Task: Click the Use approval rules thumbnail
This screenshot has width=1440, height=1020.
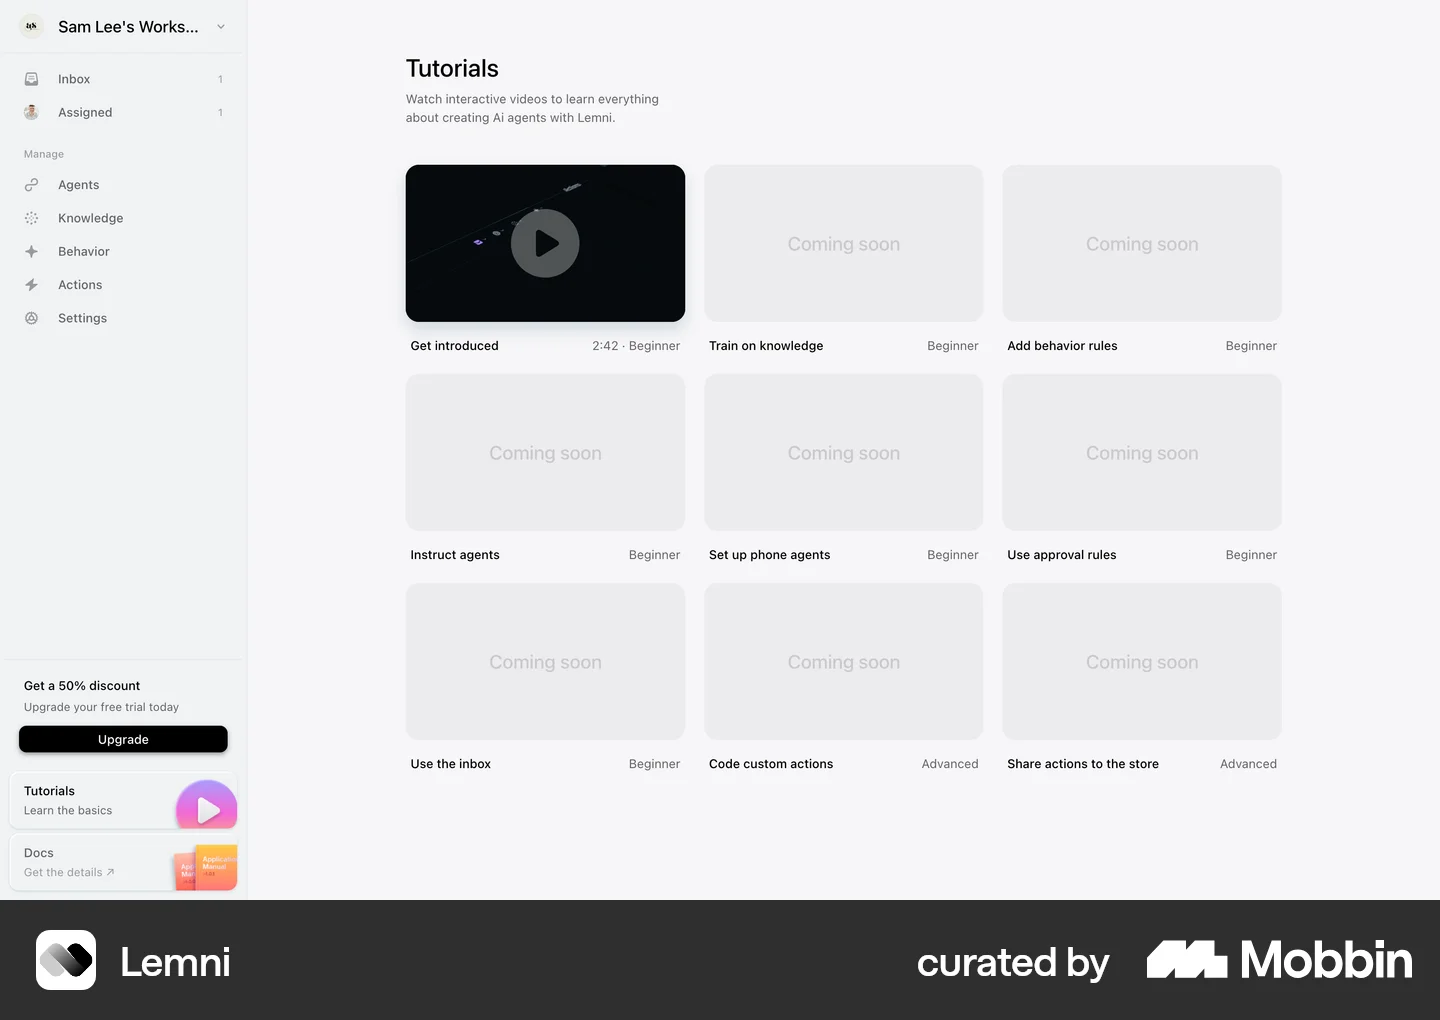Action: pyautogui.click(x=1142, y=452)
